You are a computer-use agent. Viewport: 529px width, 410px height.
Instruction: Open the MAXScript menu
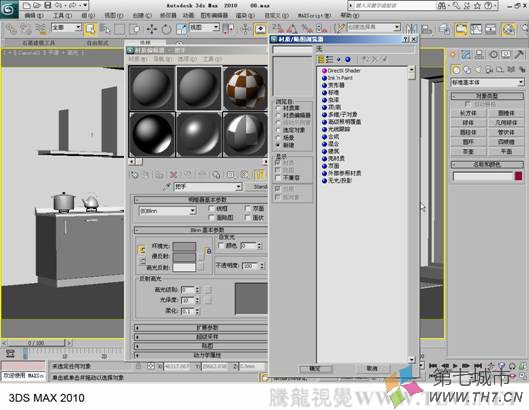pyautogui.click(x=314, y=16)
